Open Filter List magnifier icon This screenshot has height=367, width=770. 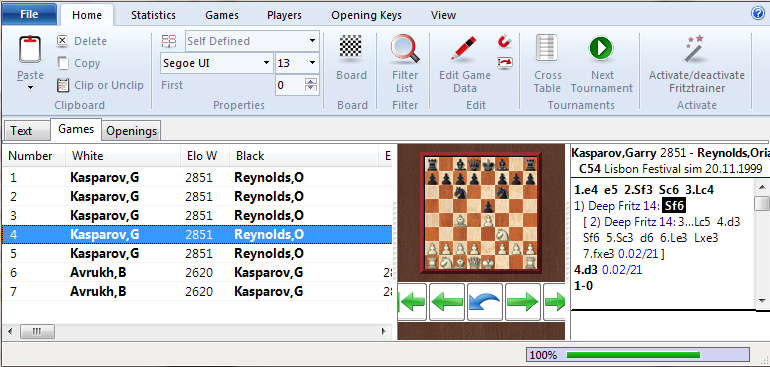(x=405, y=50)
